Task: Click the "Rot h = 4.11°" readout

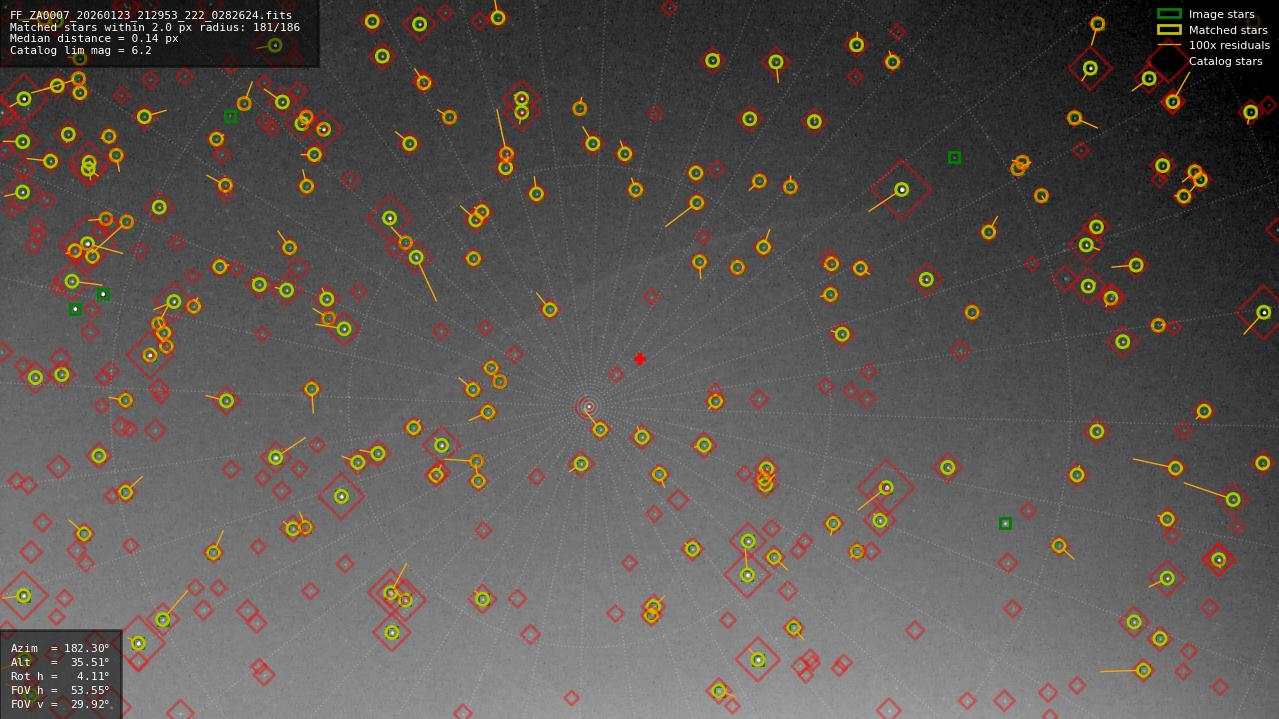Action: [60, 676]
